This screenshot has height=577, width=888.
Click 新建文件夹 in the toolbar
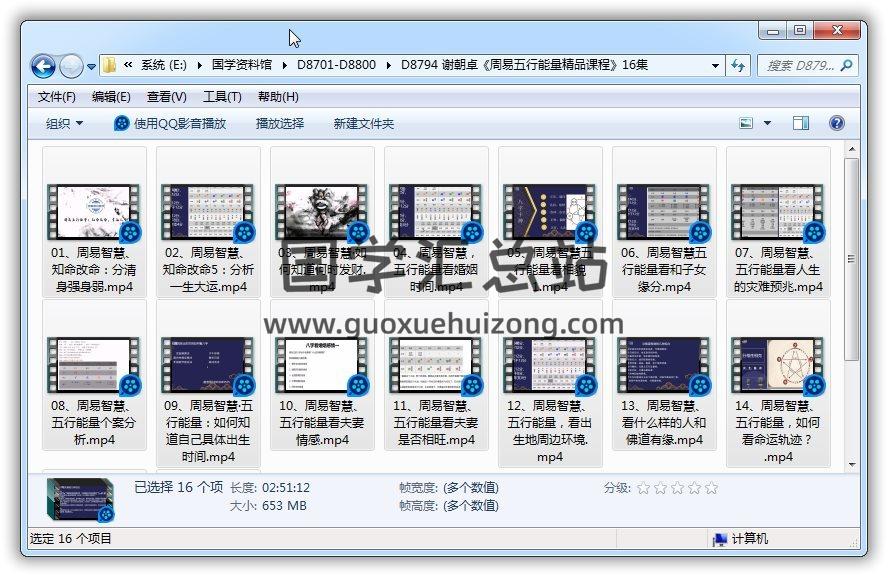click(364, 123)
